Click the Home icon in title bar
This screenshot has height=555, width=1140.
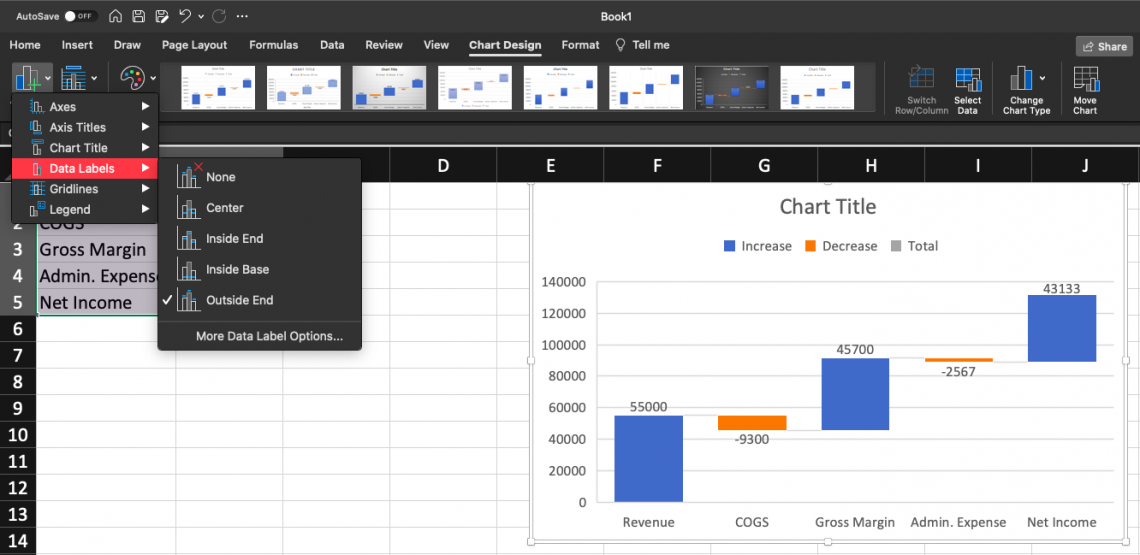tap(115, 17)
